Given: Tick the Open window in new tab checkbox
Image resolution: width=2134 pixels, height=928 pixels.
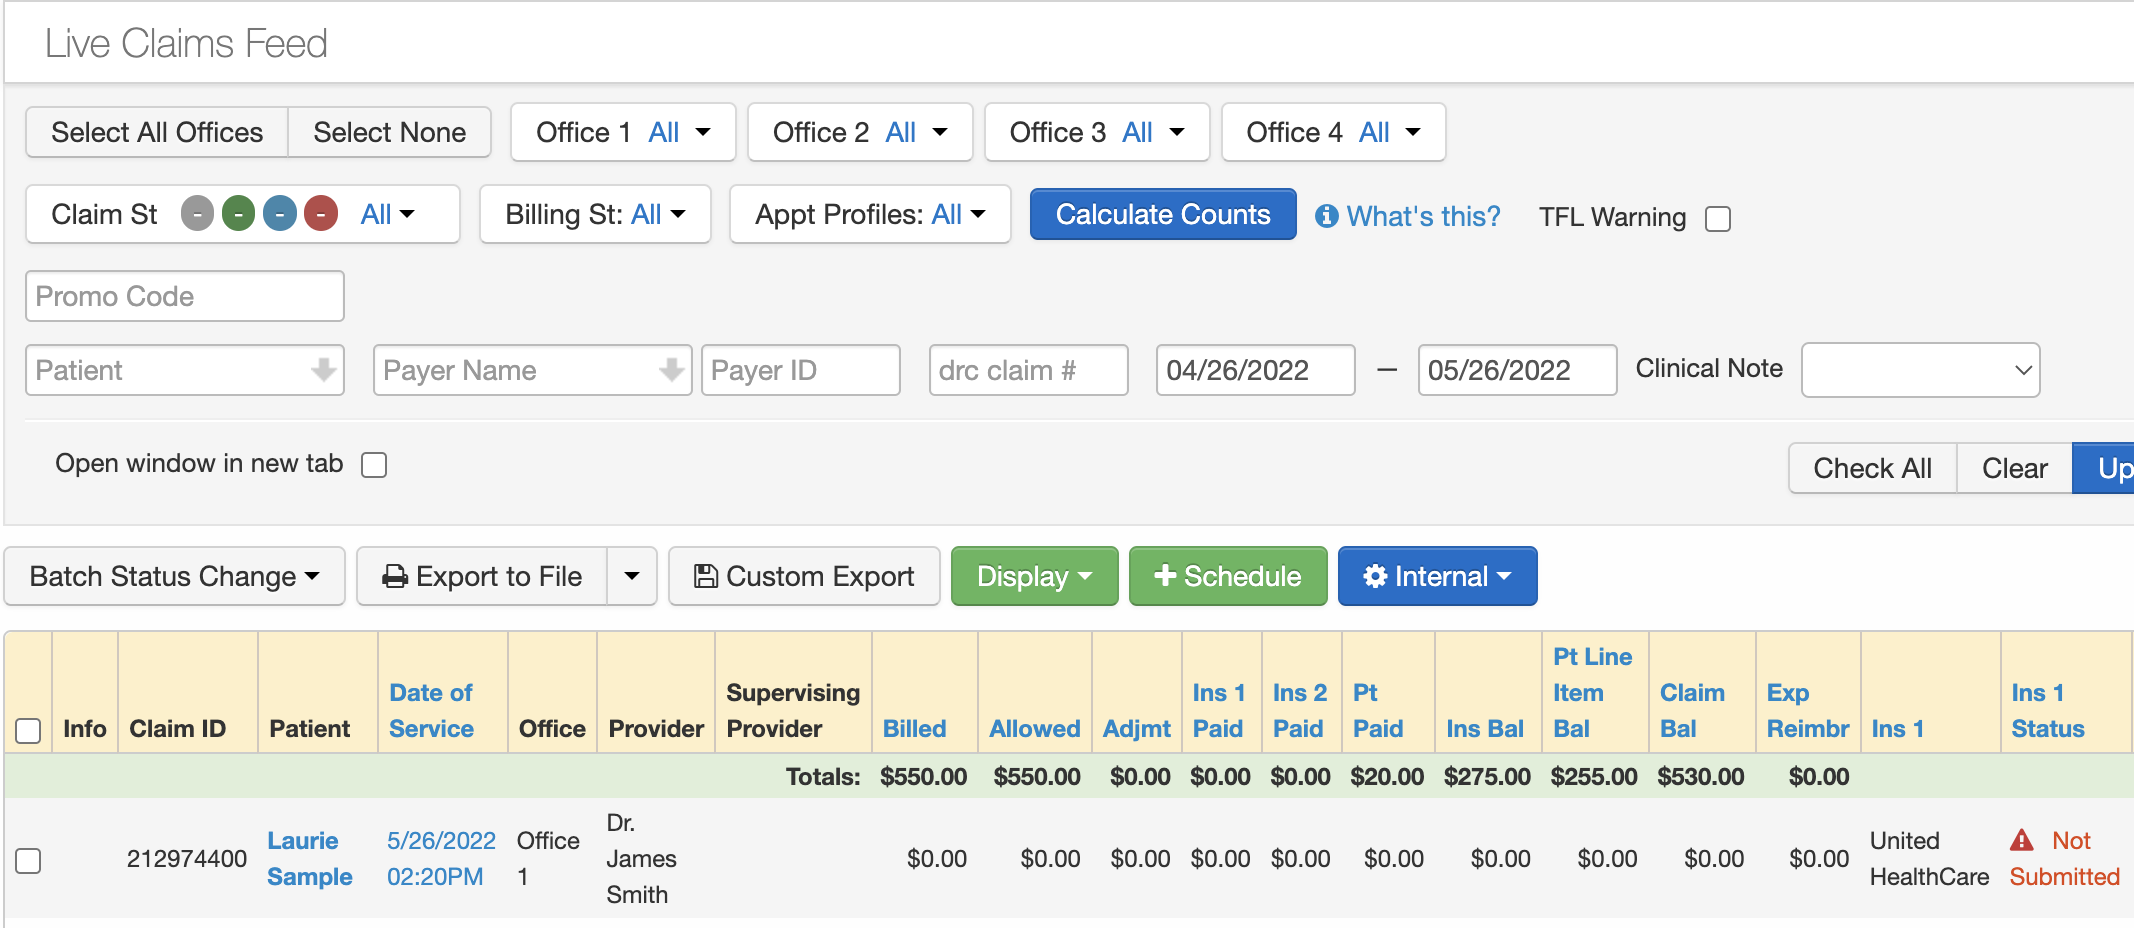Looking at the screenshot, I should [x=374, y=465].
